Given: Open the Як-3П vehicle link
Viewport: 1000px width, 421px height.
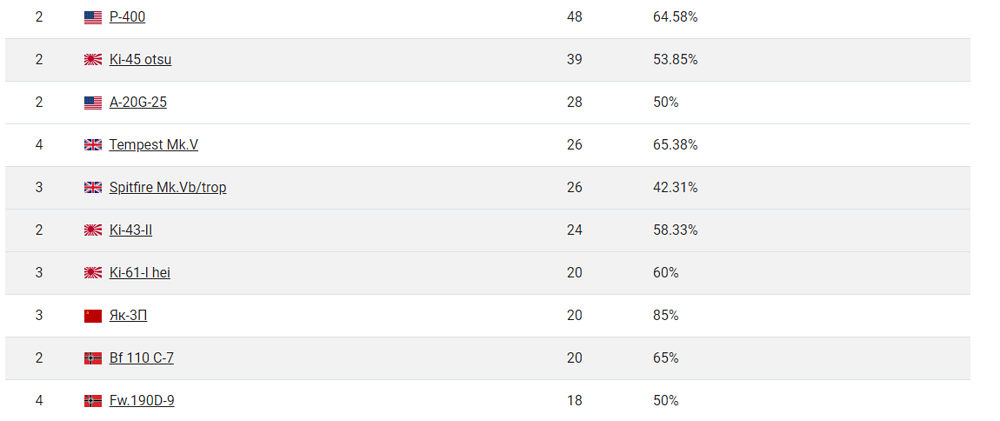Looking at the screenshot, I should (x=128, y=316).
